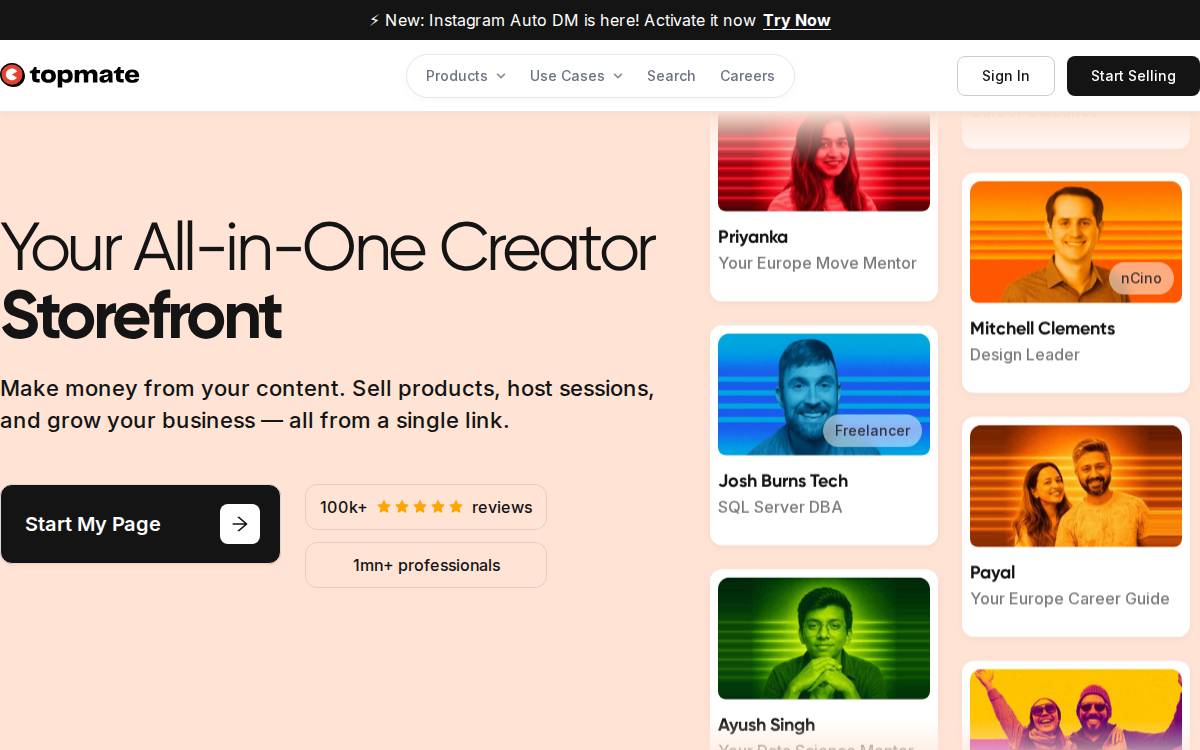1200x750 pixels.
Task: Click the nCino tag on Mitchell's card
Action: [1141, 278]
